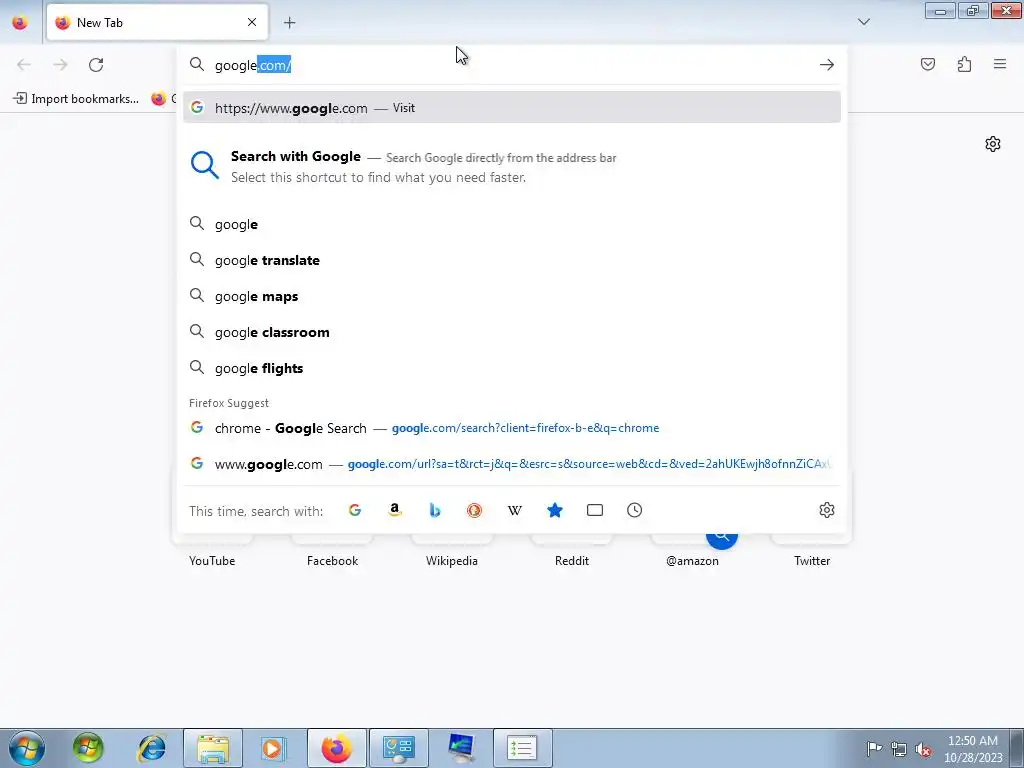Personalize New Tab with gear icon
The width and height of the screenshot is (1024, 768).
(x=993, y=144)
